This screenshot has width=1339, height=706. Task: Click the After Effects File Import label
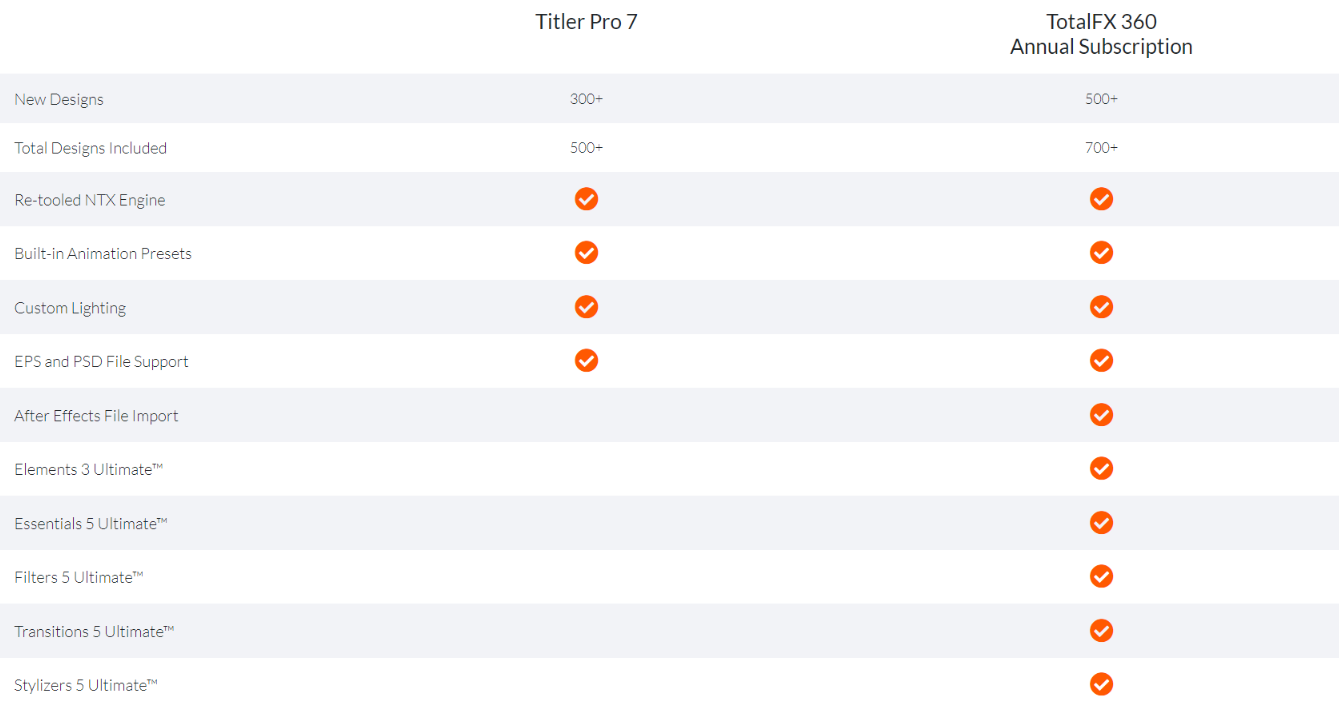coord(96,416)
